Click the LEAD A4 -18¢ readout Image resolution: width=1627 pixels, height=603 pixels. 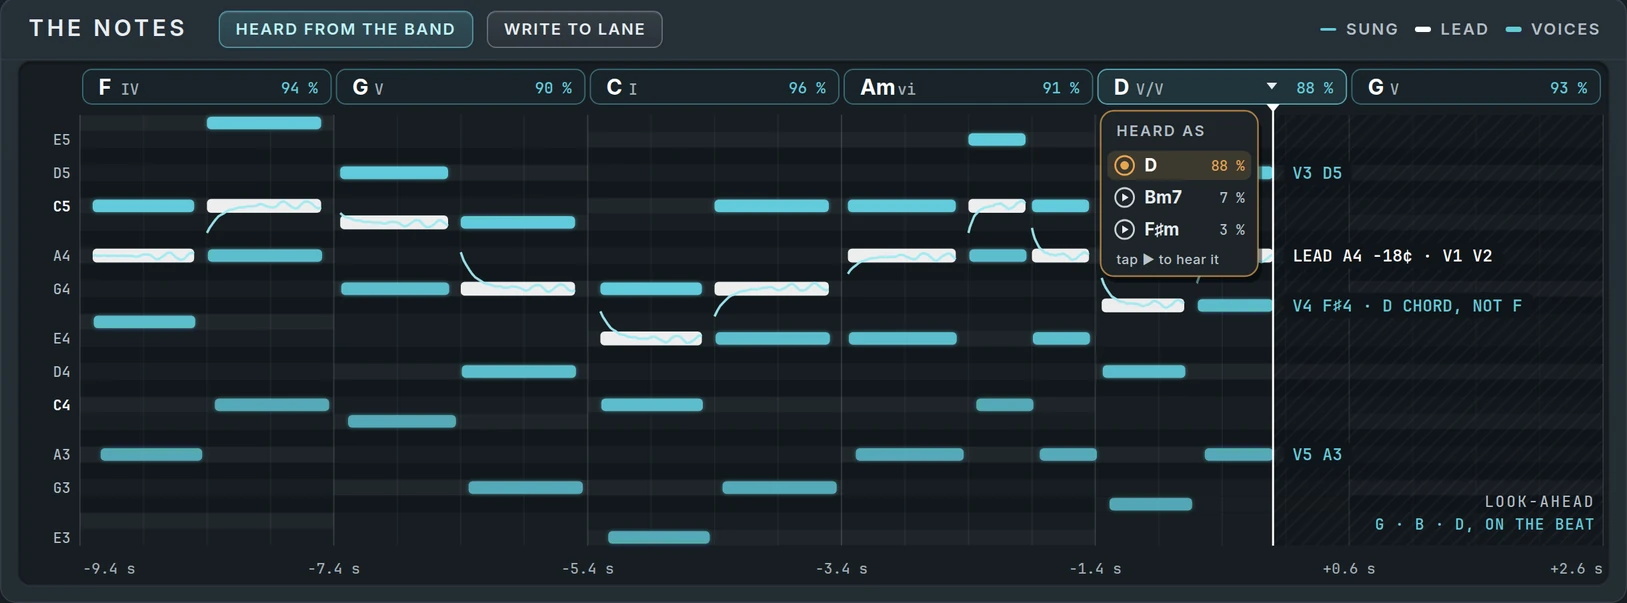click(1392, 256)
